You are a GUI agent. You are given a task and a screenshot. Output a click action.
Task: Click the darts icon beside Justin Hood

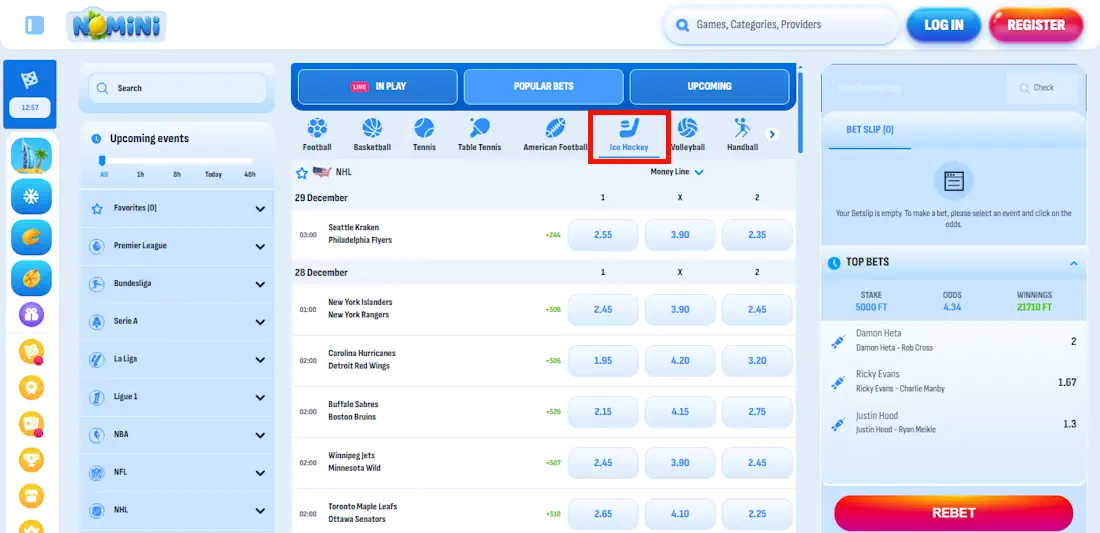click(x=838, y=424)
